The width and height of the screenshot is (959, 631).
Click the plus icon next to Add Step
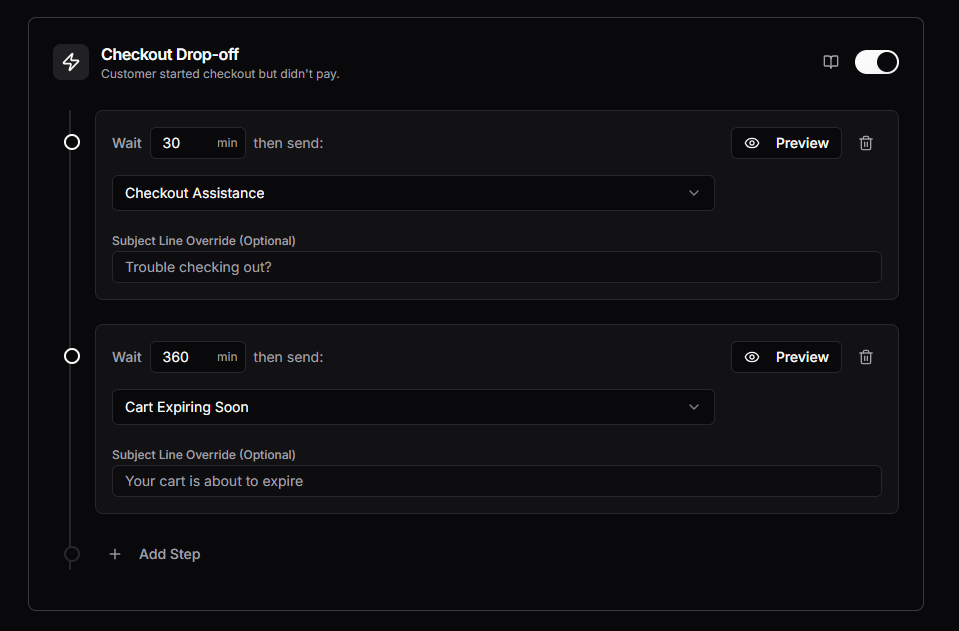coord(114,553)
